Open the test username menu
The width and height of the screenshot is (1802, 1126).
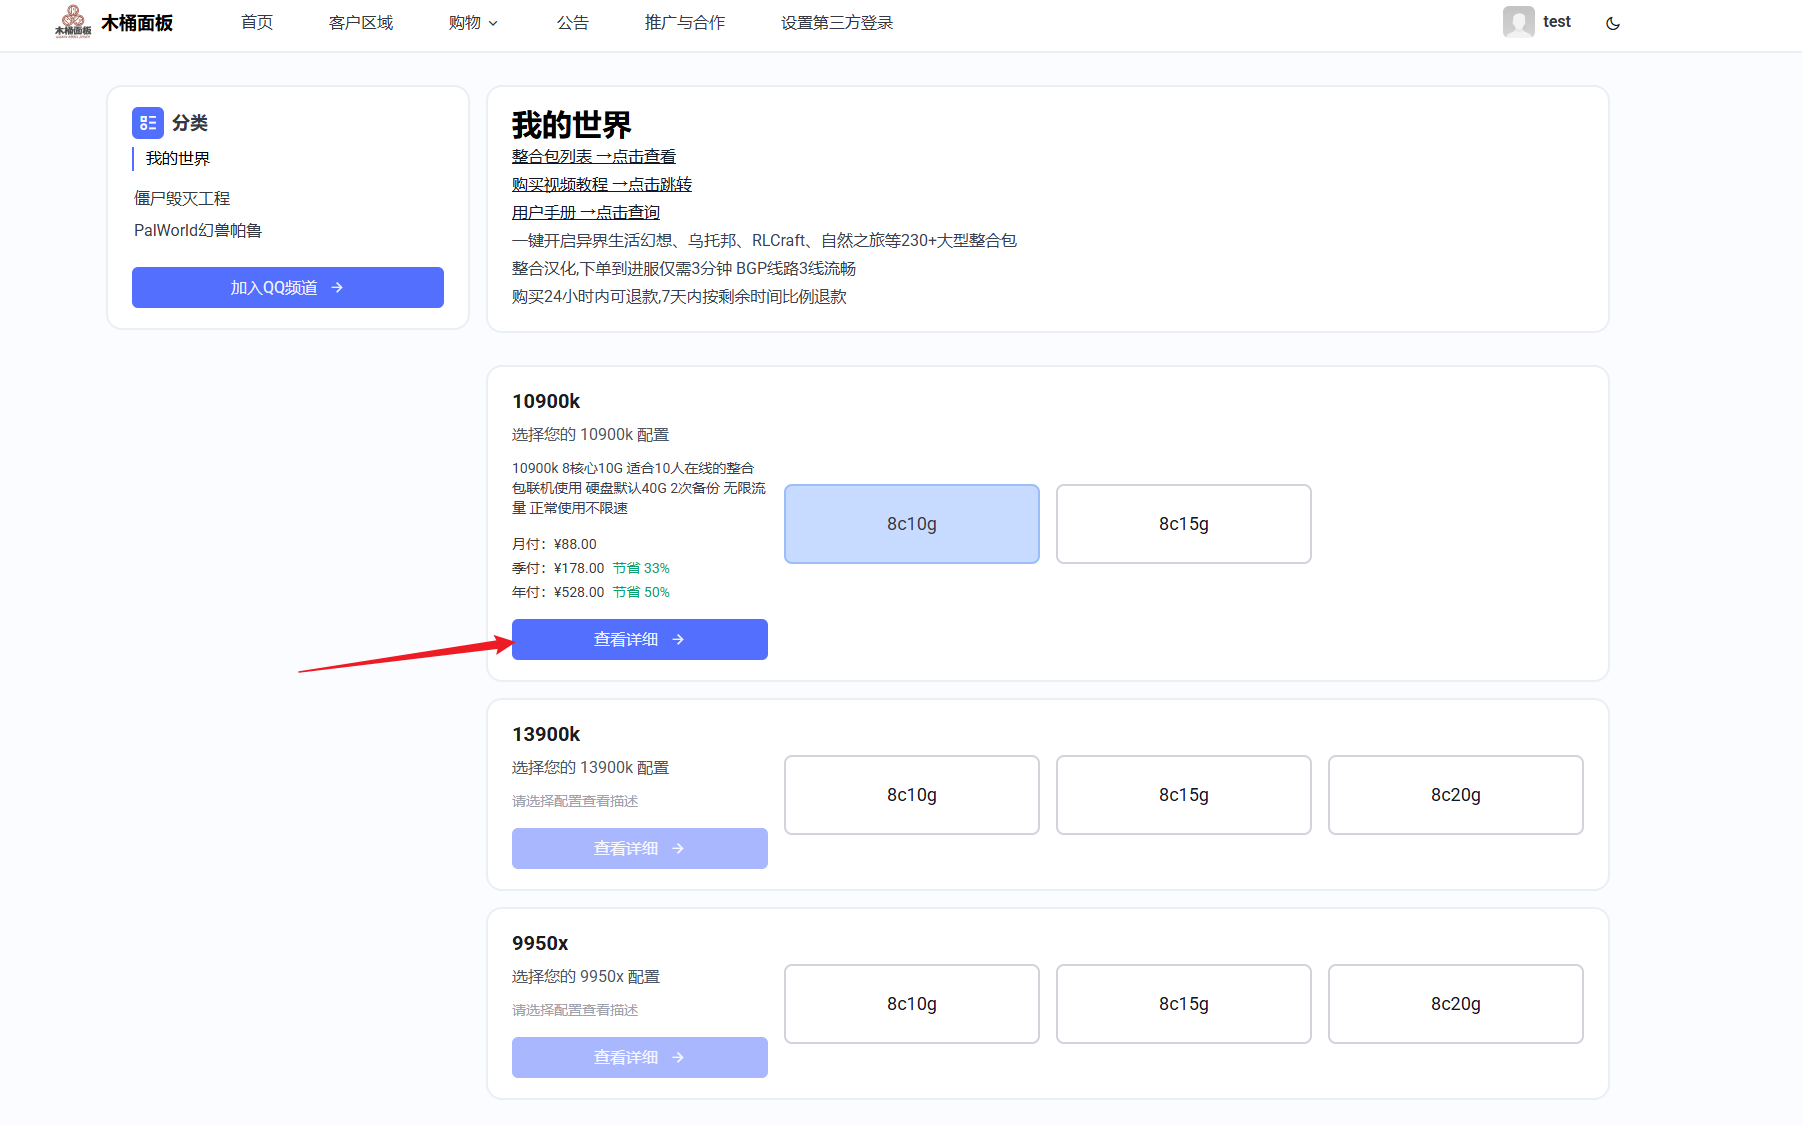(1556, 22)
